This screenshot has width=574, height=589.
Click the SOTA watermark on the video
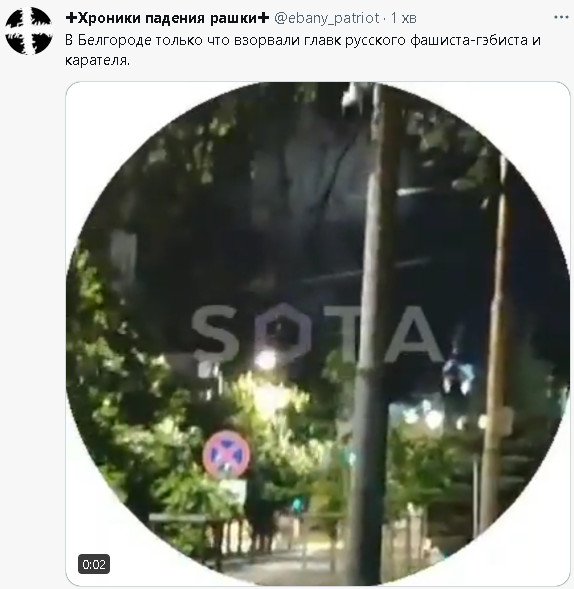pos(317,334)
